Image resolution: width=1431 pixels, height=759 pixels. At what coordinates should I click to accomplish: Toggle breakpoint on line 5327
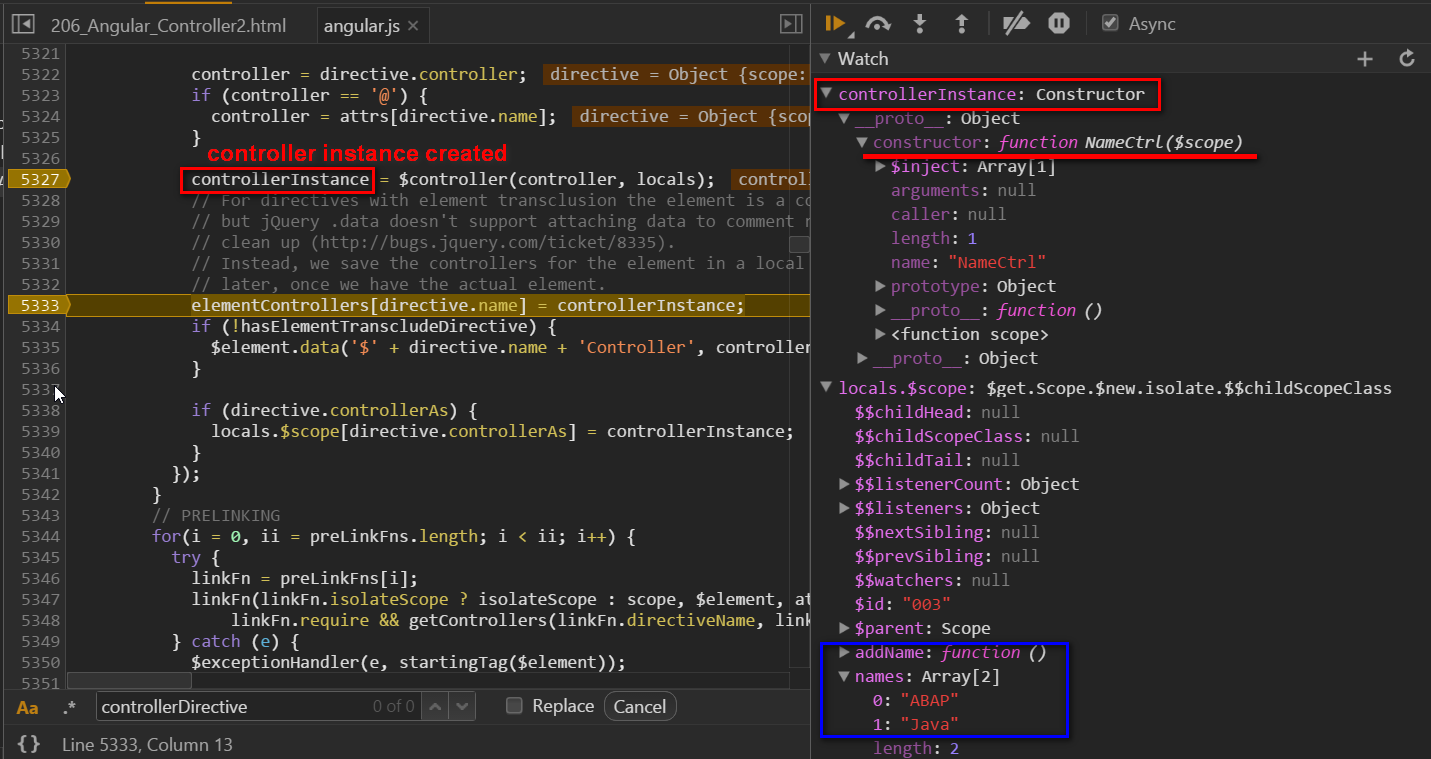click(x=39, y=180)
